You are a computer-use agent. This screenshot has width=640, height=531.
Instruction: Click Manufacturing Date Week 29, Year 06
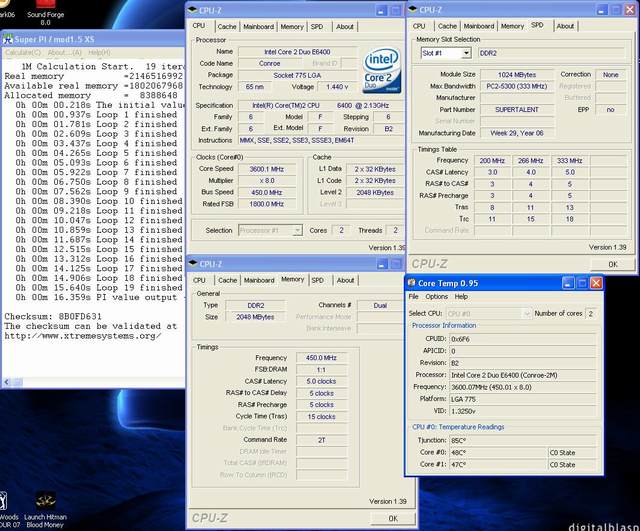tap(517, 133)
